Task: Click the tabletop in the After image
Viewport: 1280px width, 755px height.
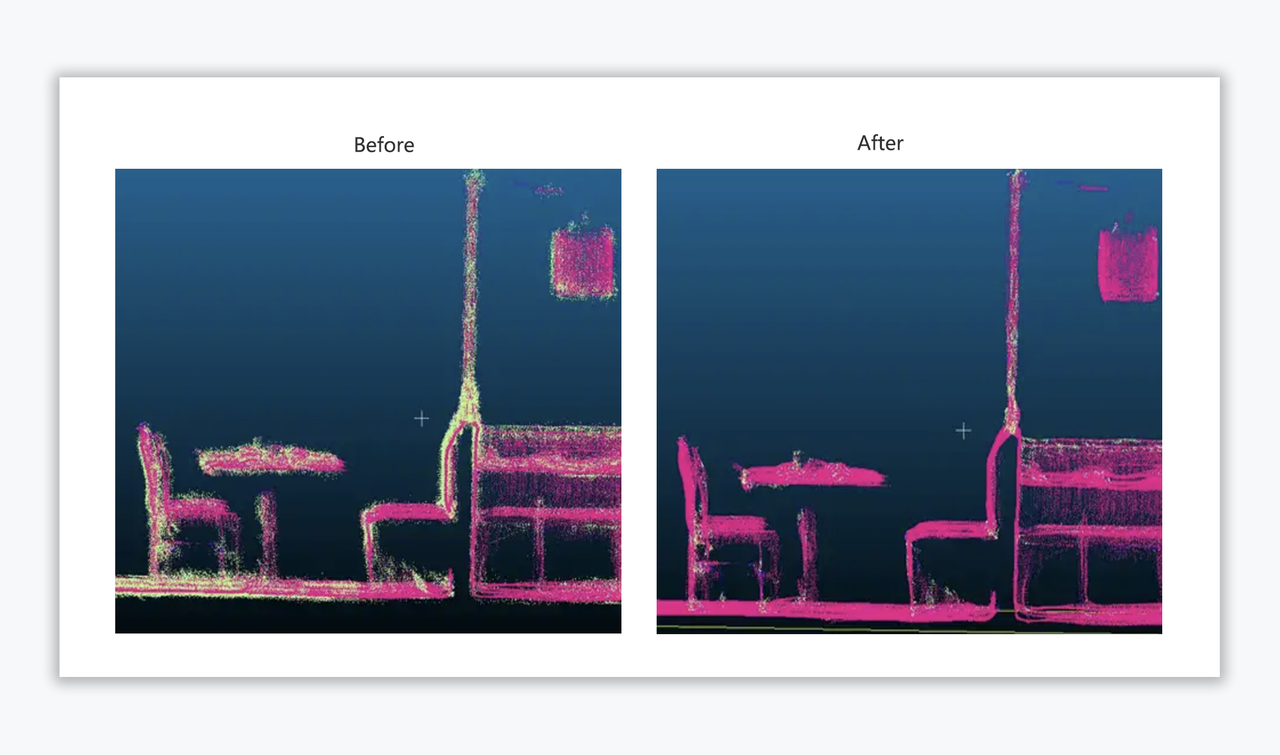Action: [x=812, y=475]
